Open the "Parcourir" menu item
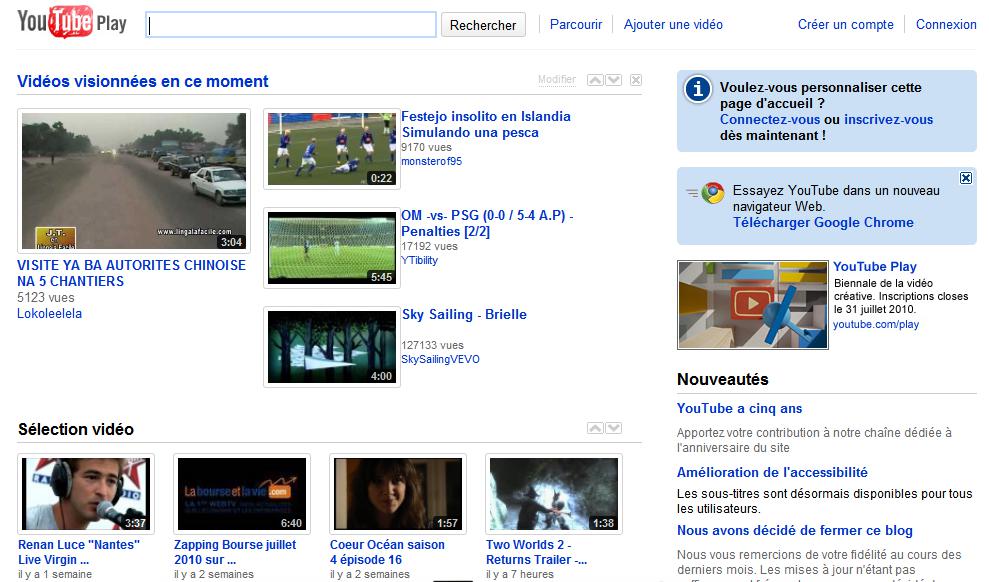Screen dimensions: 989x582 (x=575, y=24)
